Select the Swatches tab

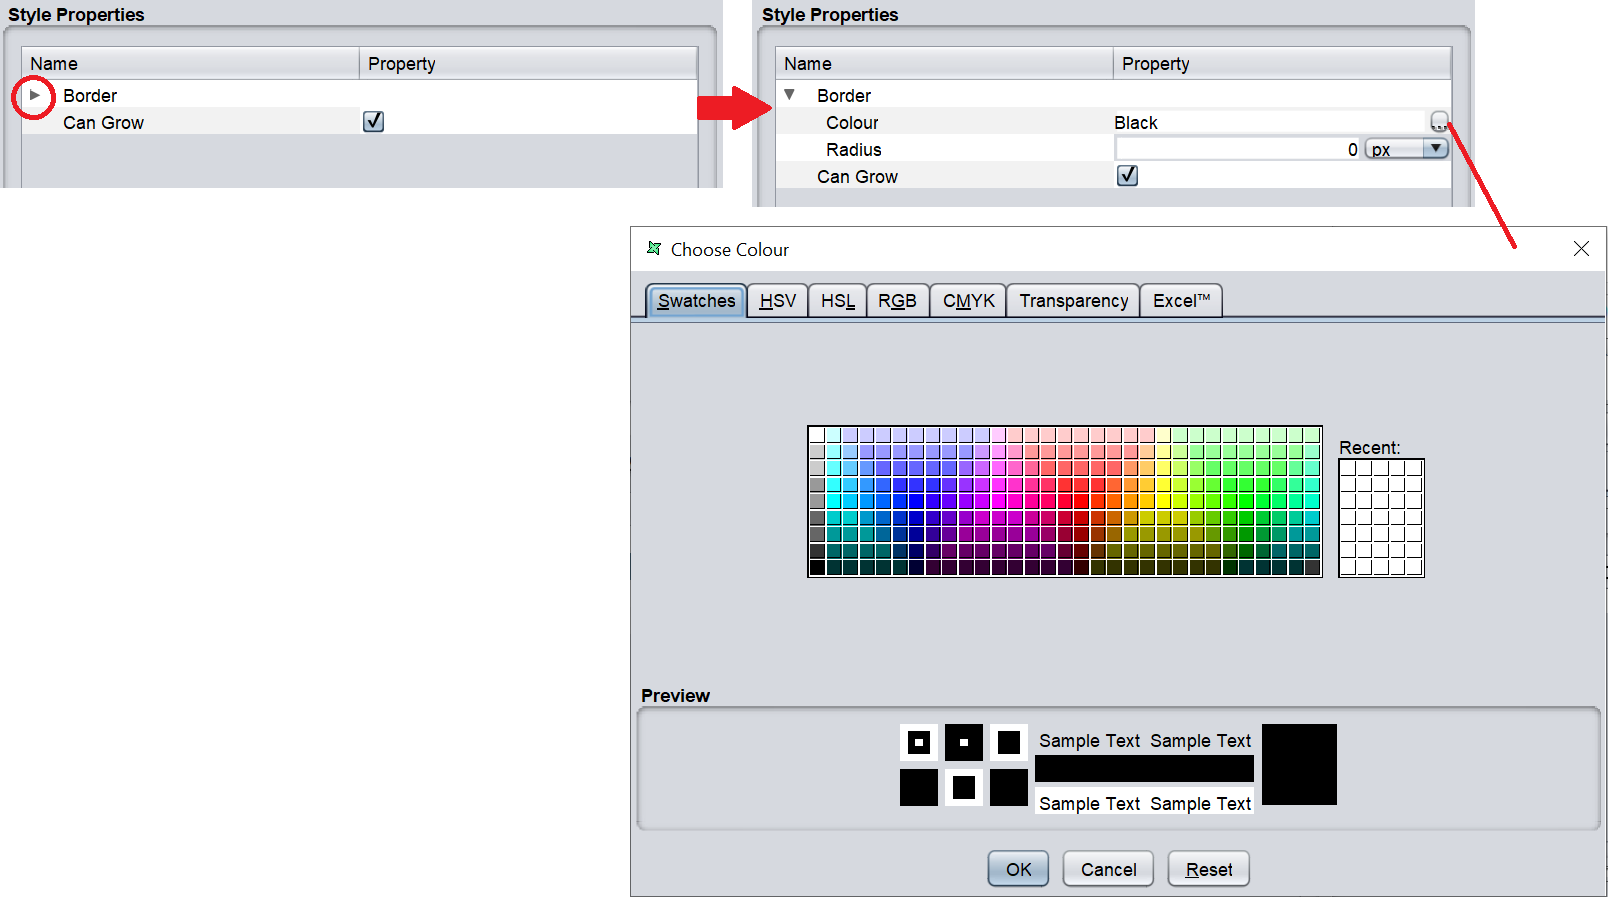(696, 301)
